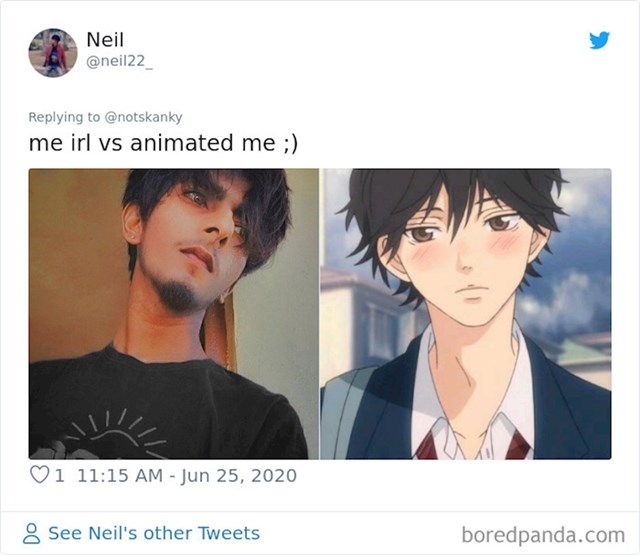Open the display name Neil
Viewport: 640px width, 555px height.
click(x=105, y=40)
